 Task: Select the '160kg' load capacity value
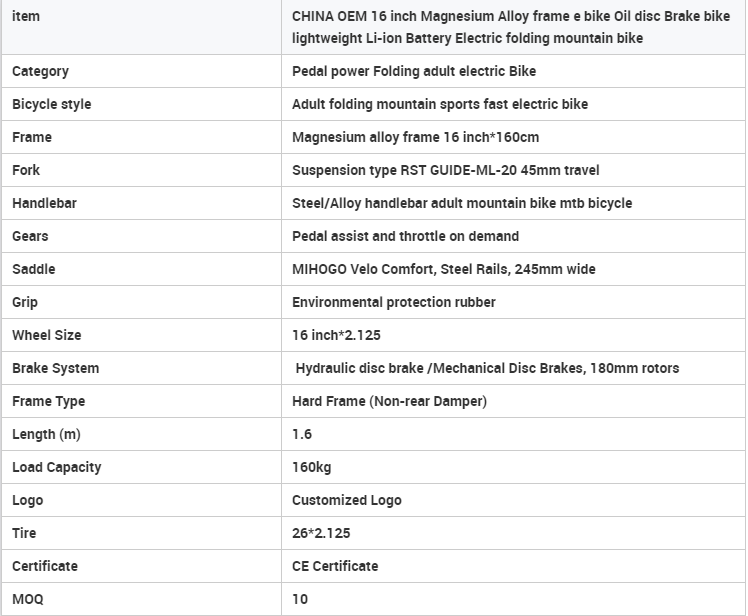[311, 467]
